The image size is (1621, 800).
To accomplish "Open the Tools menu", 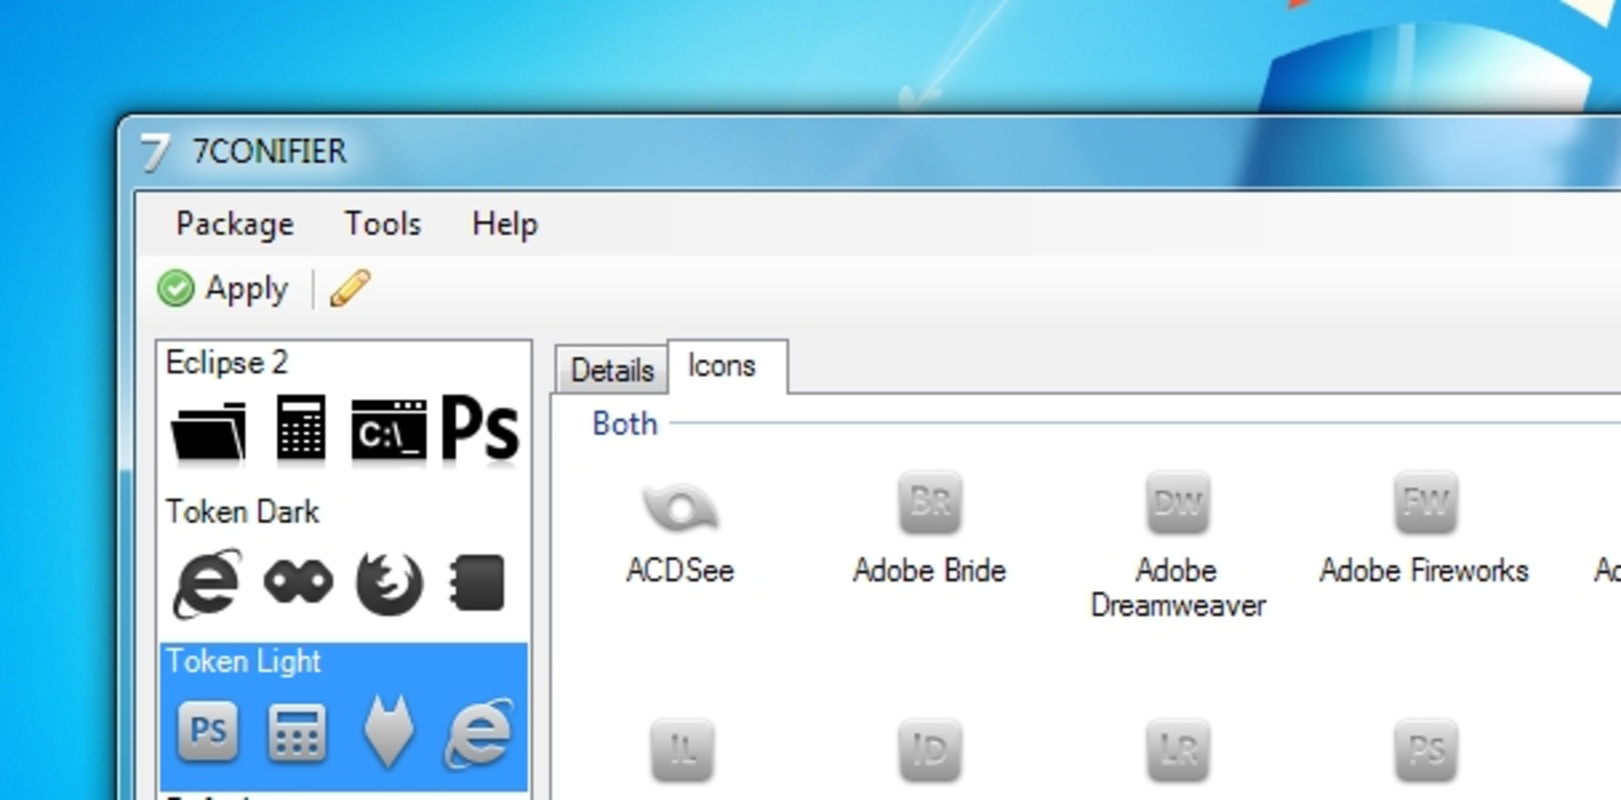I will point(383,224).
